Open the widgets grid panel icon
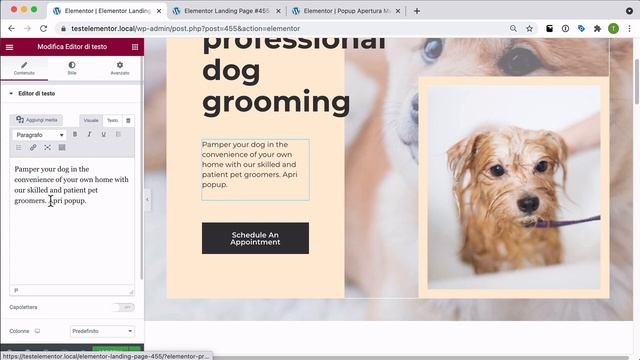This screenshot has width=640, height=360. pyautogui.click(x=135, y=47)
